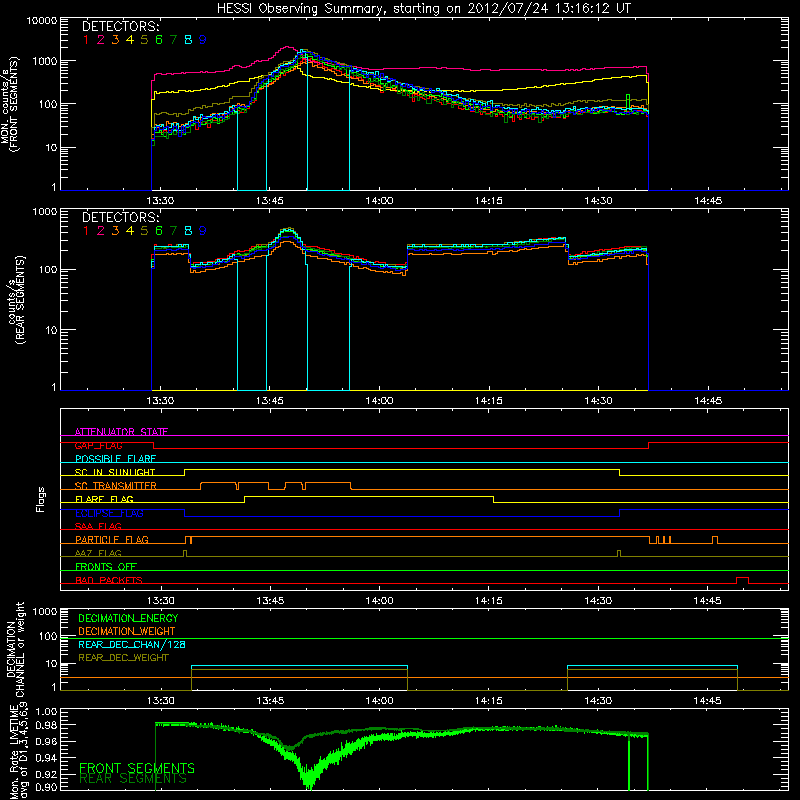This screenshot has width=800, height=800.
Task: Click olive detector 5 in rear segments legend
Action: coord(144,231)
